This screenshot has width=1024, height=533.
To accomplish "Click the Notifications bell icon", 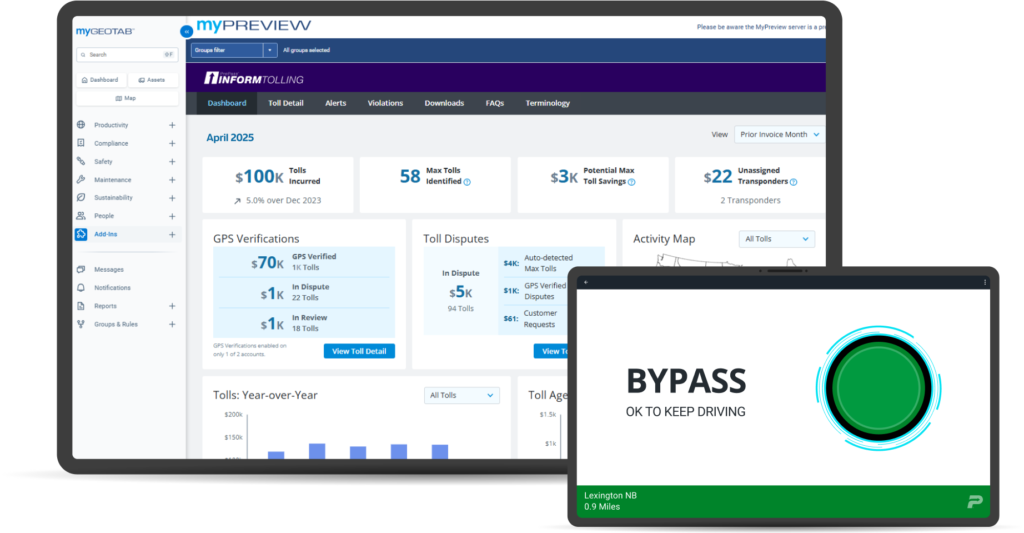I will [x=81, y=287].
